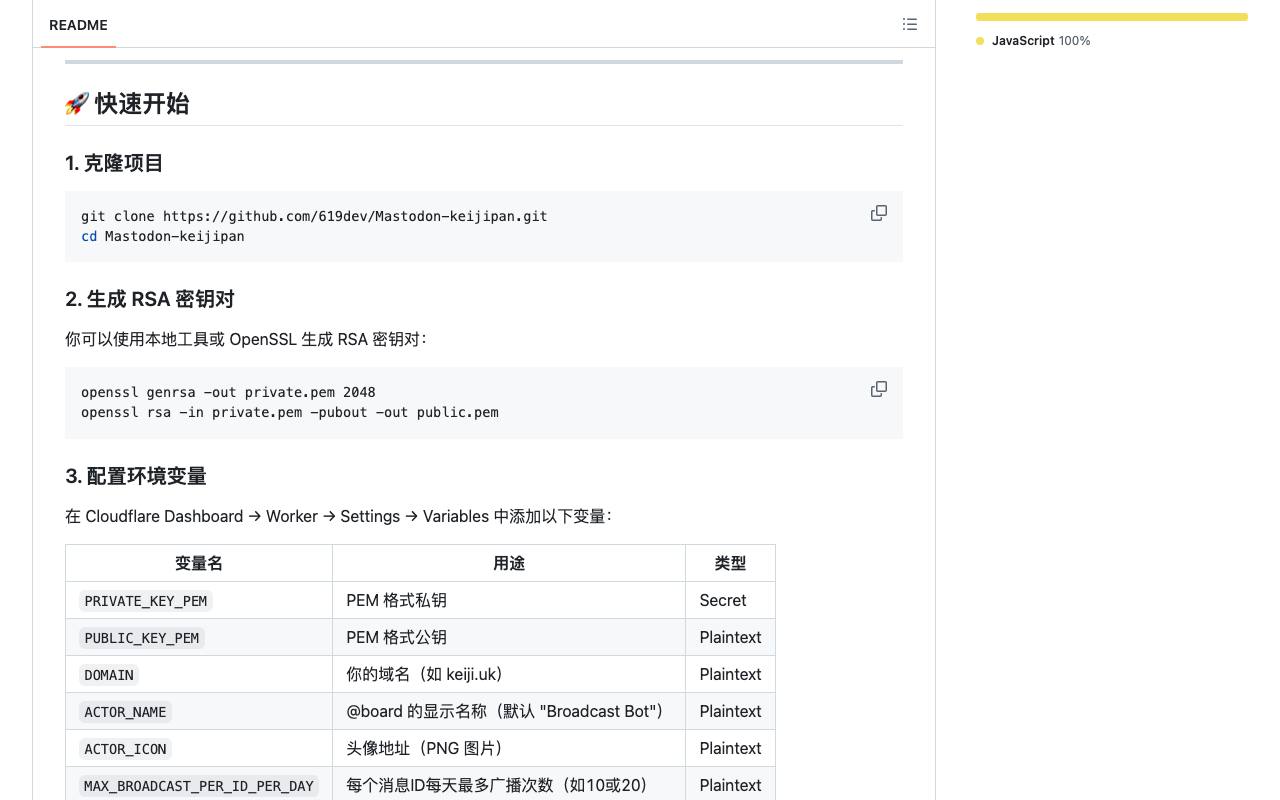Copy the git clone code block
This screenshot has width=1280, height=800.
pos(879,213)
